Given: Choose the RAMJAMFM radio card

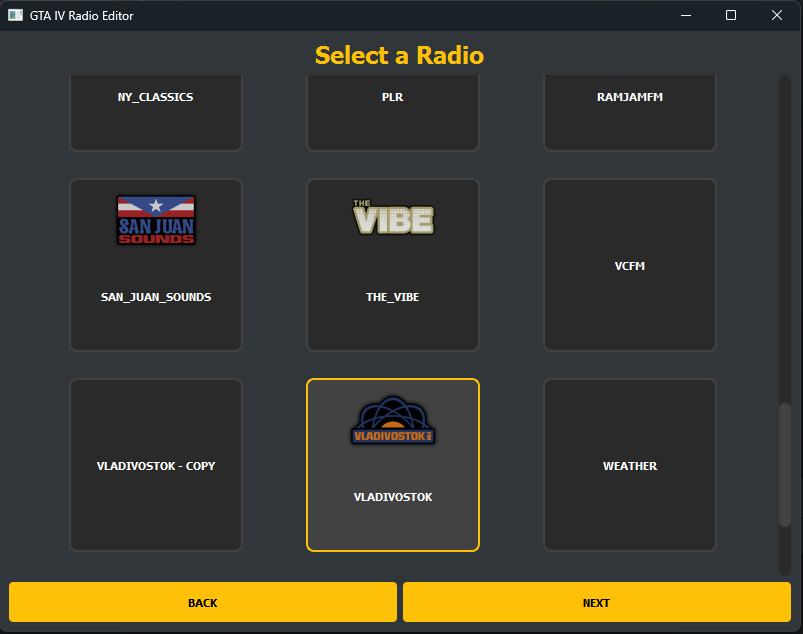Looking at the screenshot, I should (630, 113).
